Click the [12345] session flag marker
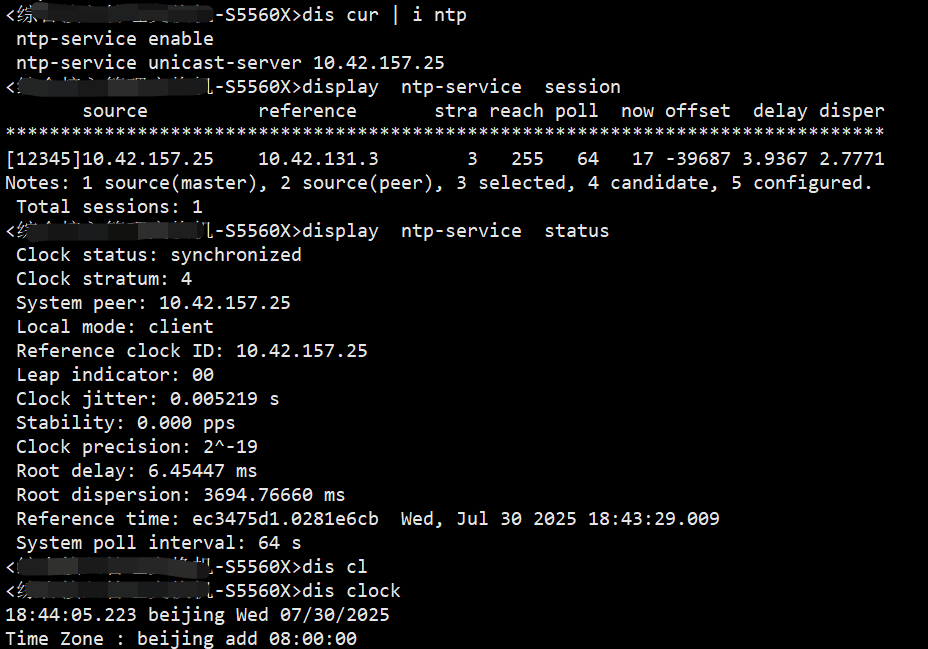The width and height of the screenshot is (928, 649). (43, 159)
